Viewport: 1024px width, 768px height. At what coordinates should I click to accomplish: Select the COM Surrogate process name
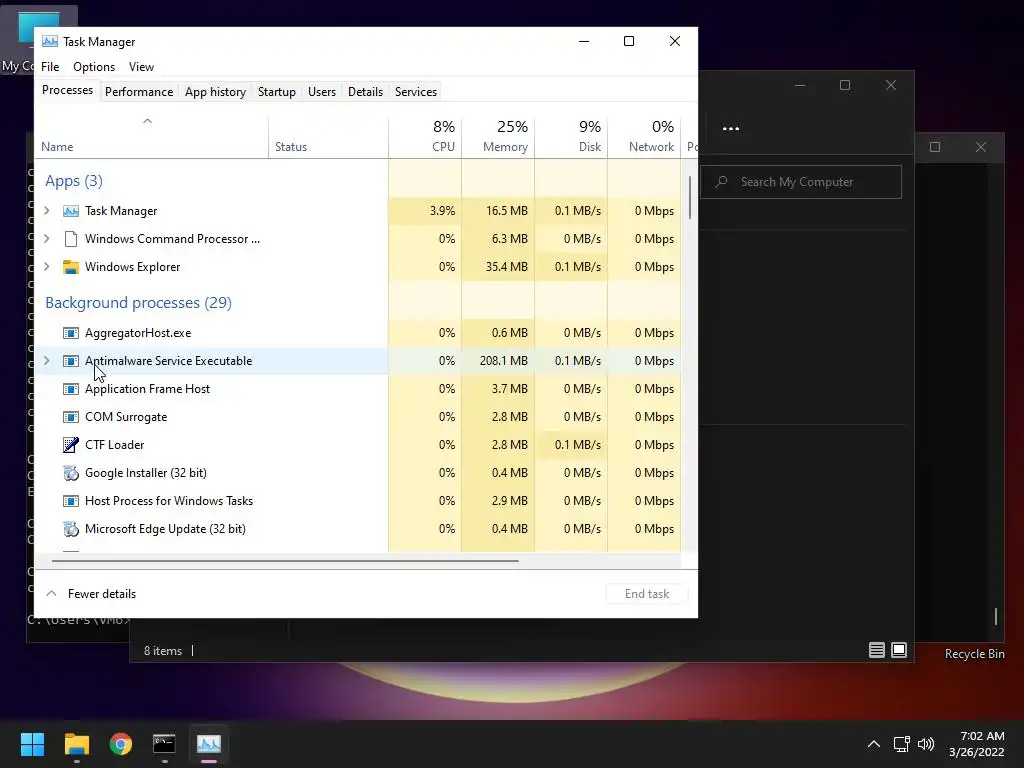pyautogui.click(x=126, y=417)
